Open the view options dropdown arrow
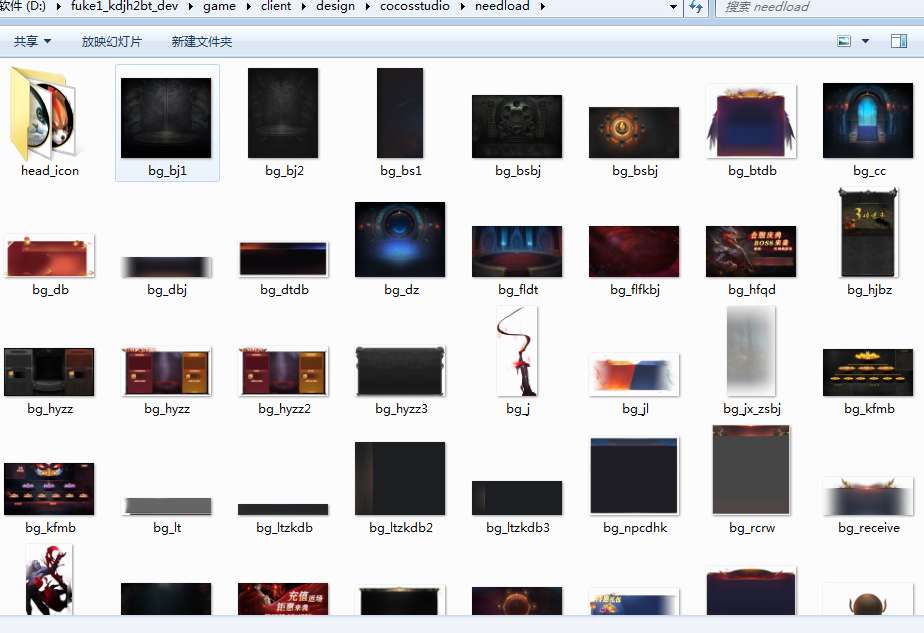 click(x=866, y=41)
